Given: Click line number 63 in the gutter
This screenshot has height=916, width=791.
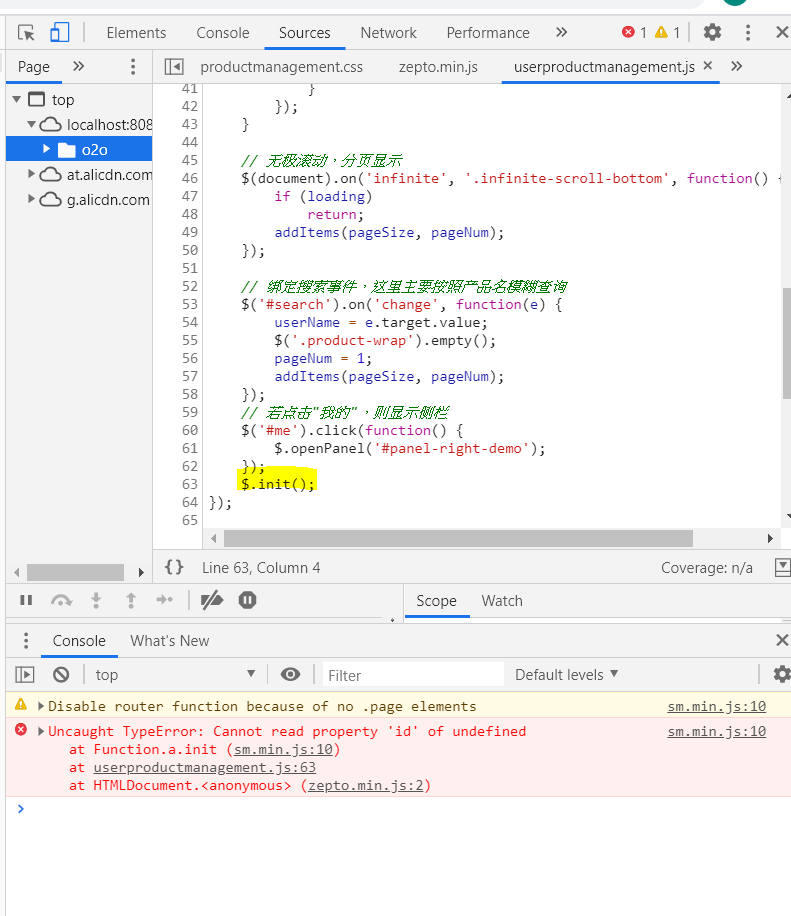Looking at the screenshot, I should click(190, 484).
